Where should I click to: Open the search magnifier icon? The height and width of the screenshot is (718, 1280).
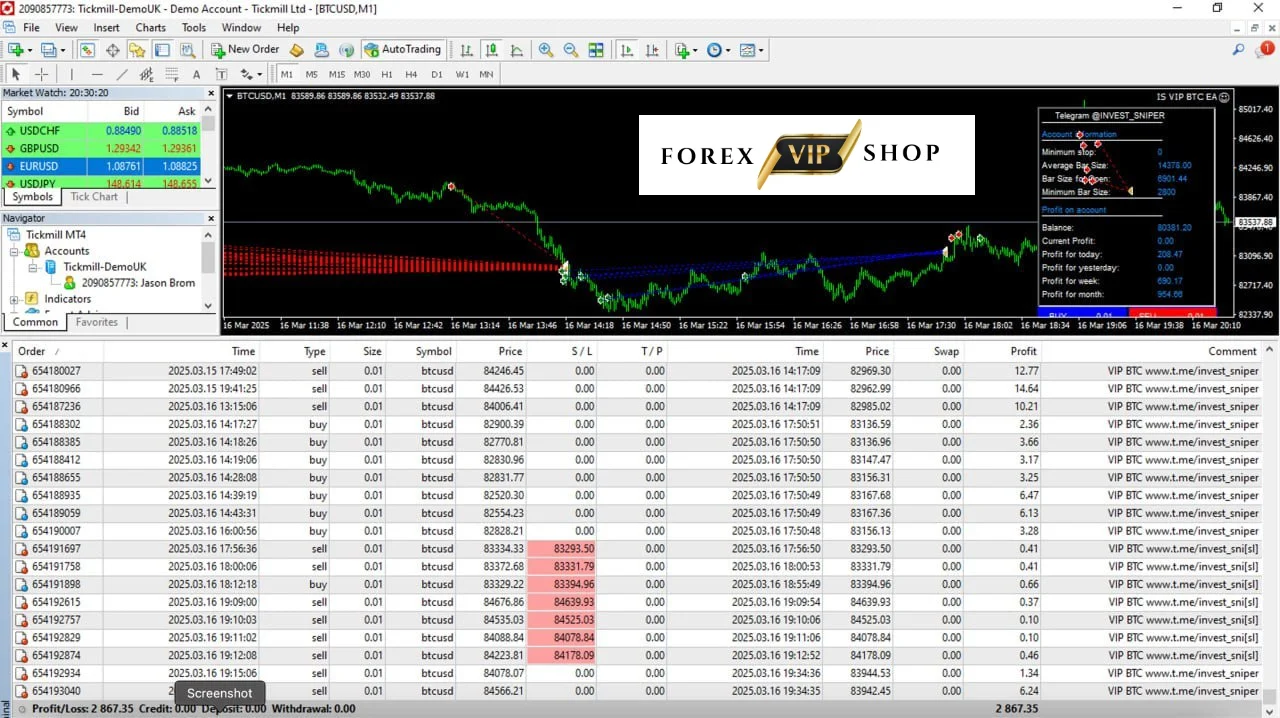1238,50
